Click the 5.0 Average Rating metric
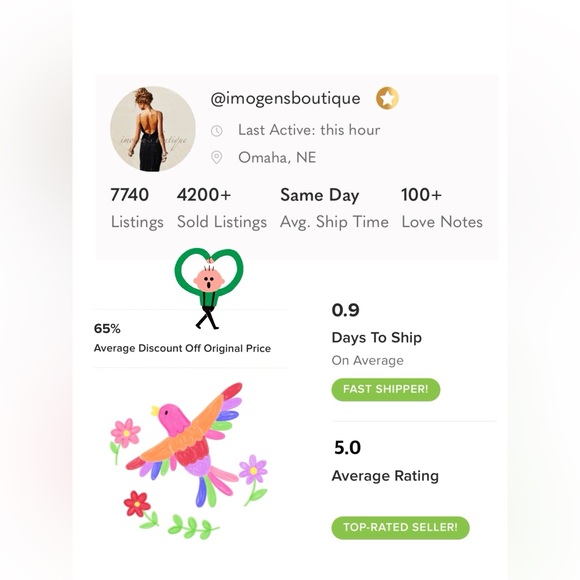 point(385,461)
